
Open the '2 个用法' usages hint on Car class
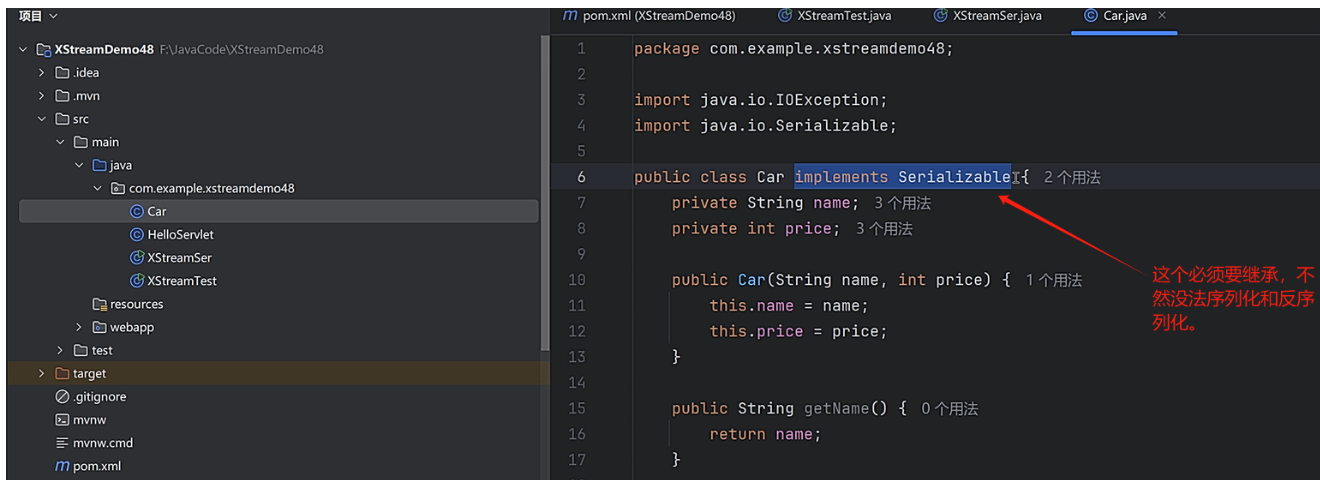click(x=1072, y=177)
